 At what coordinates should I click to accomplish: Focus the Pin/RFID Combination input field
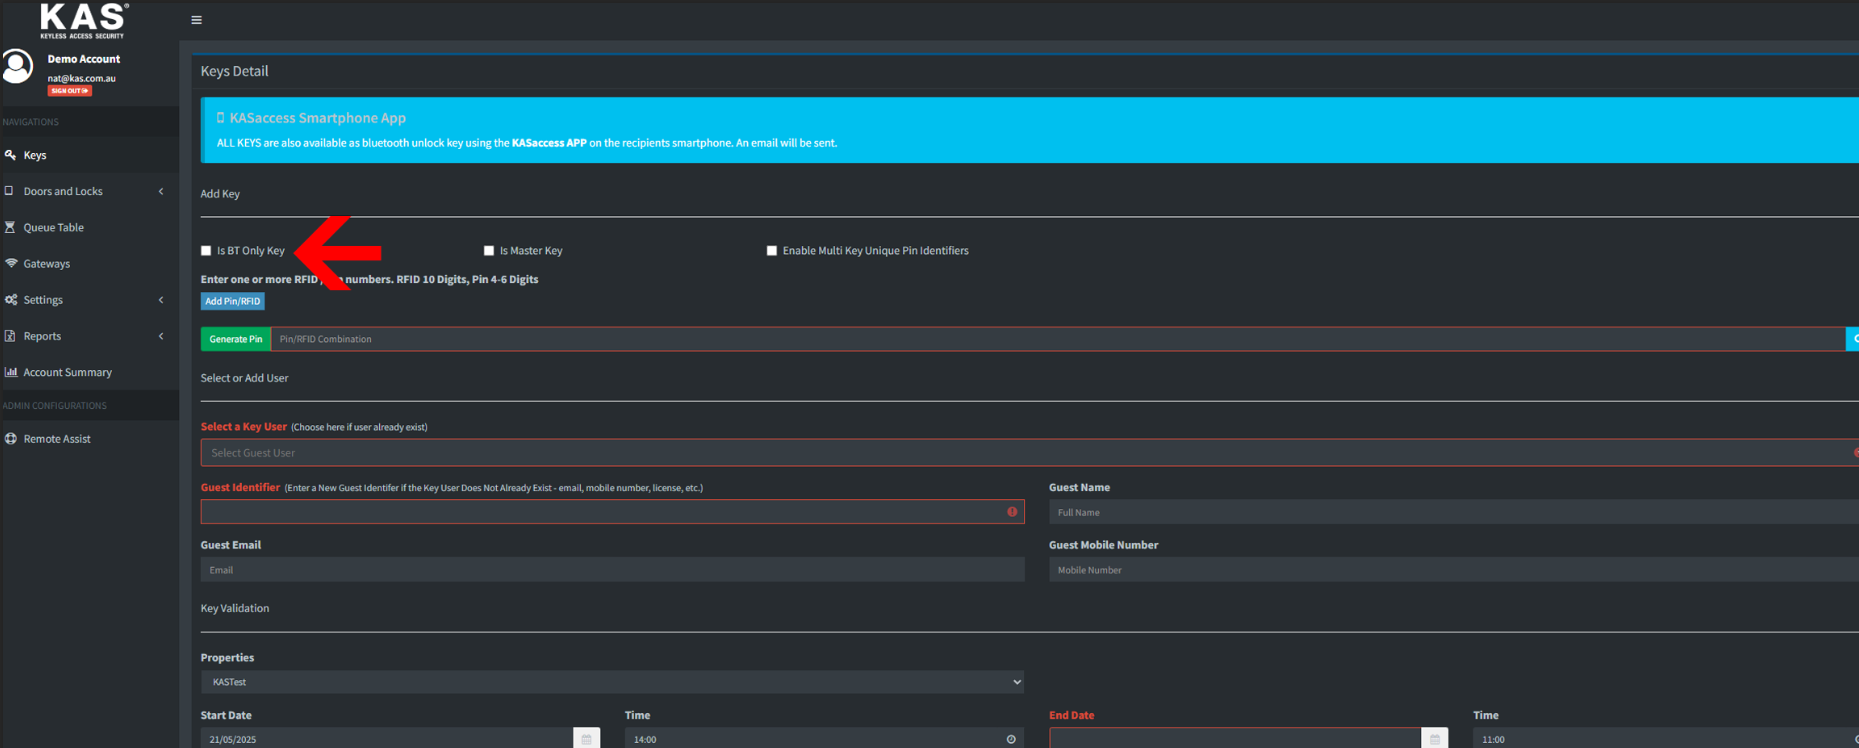[1058, 339]
